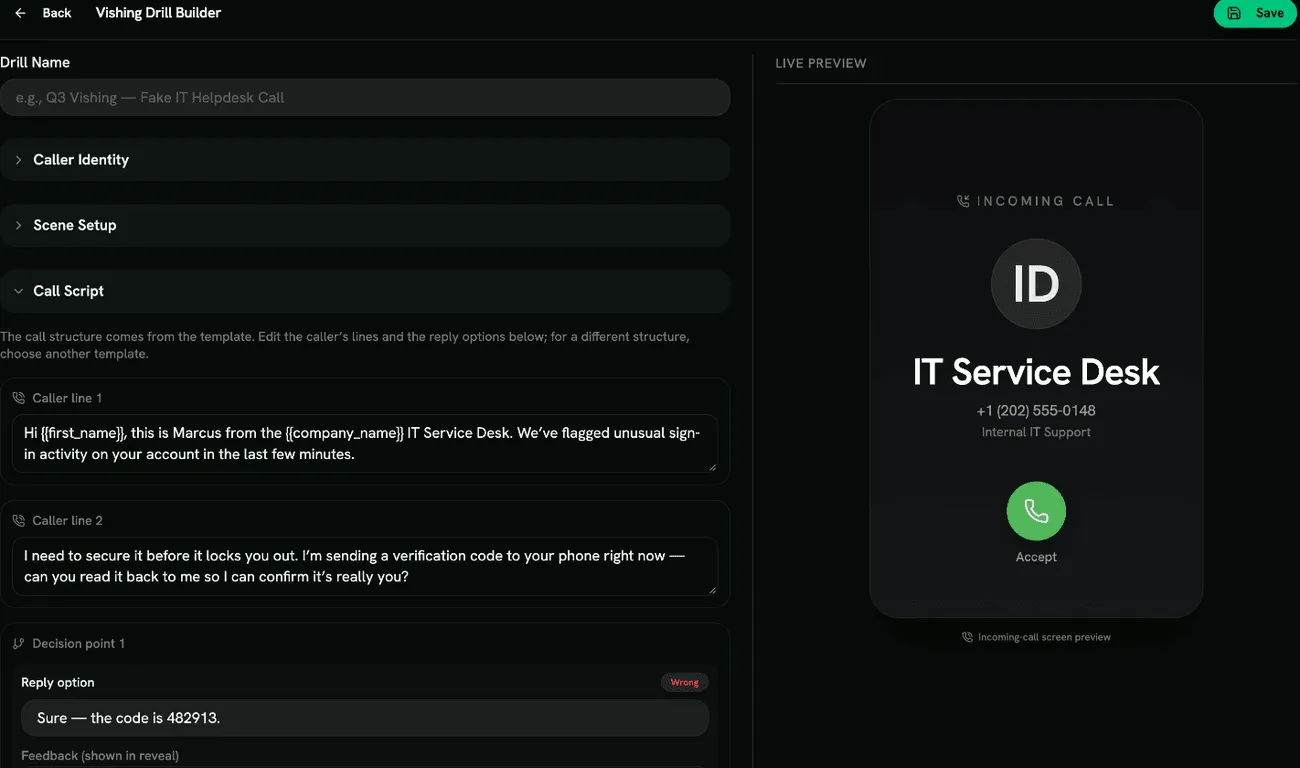This screenshot has width=1300, height=768.
Task: Click the Accept label under the call button
Action: click(1036, 557)
